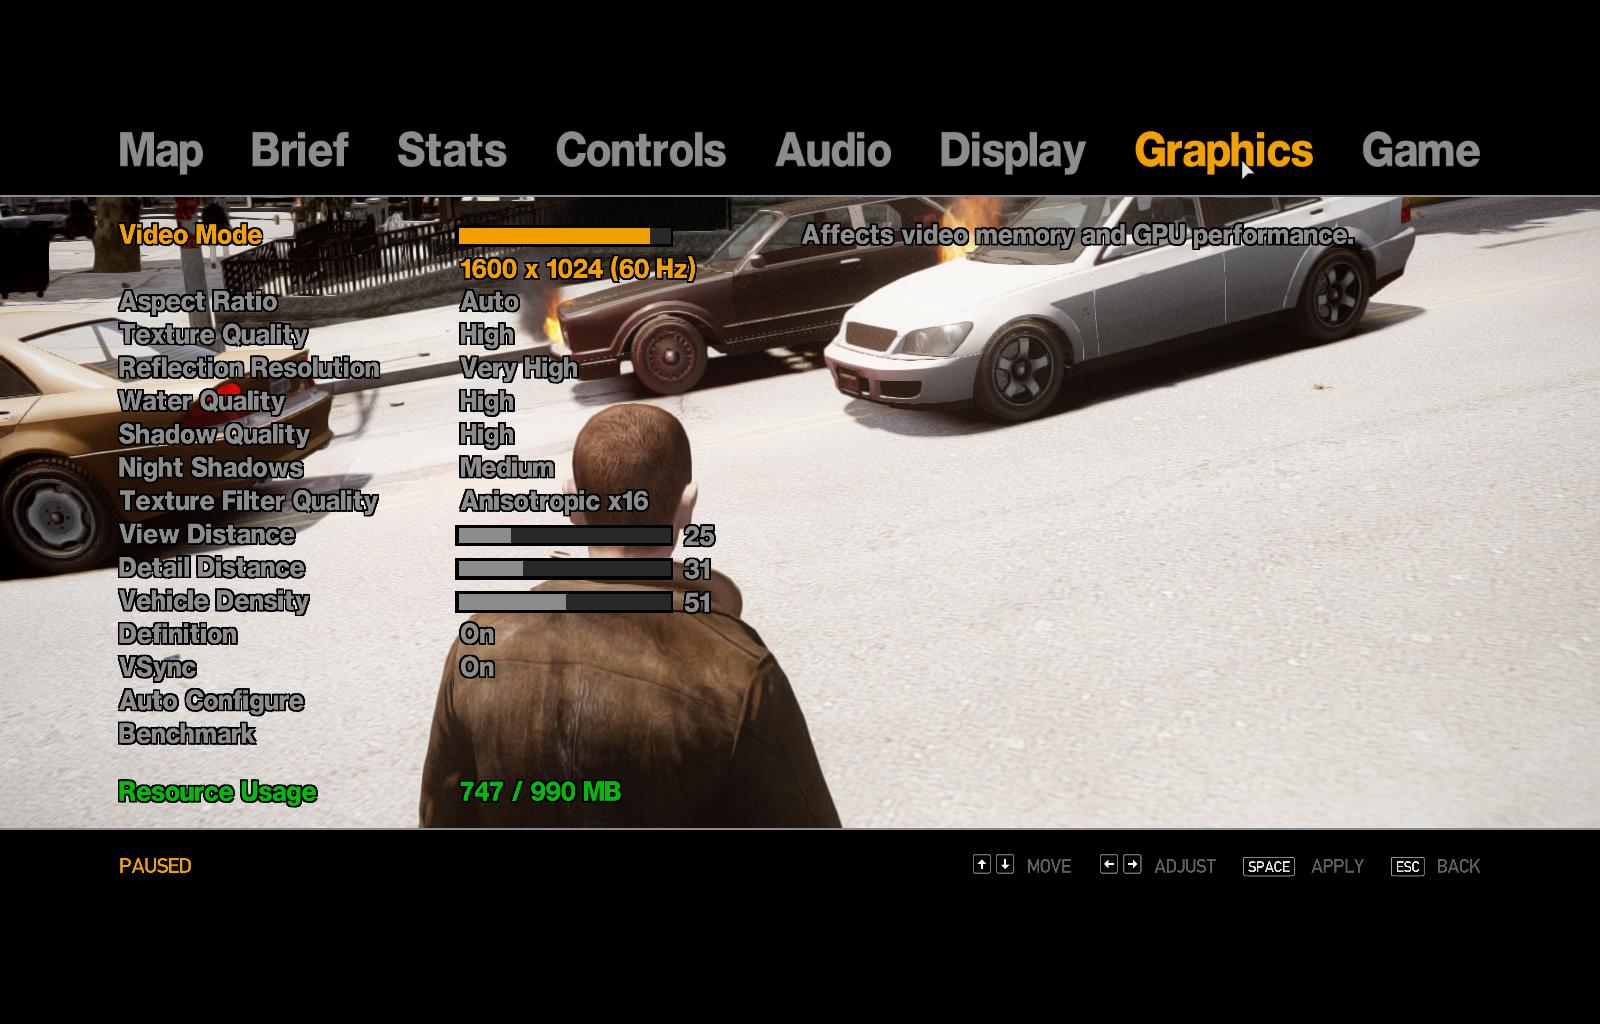
Task: Switch to the Display tab
Action: (x=1012, y=152)
